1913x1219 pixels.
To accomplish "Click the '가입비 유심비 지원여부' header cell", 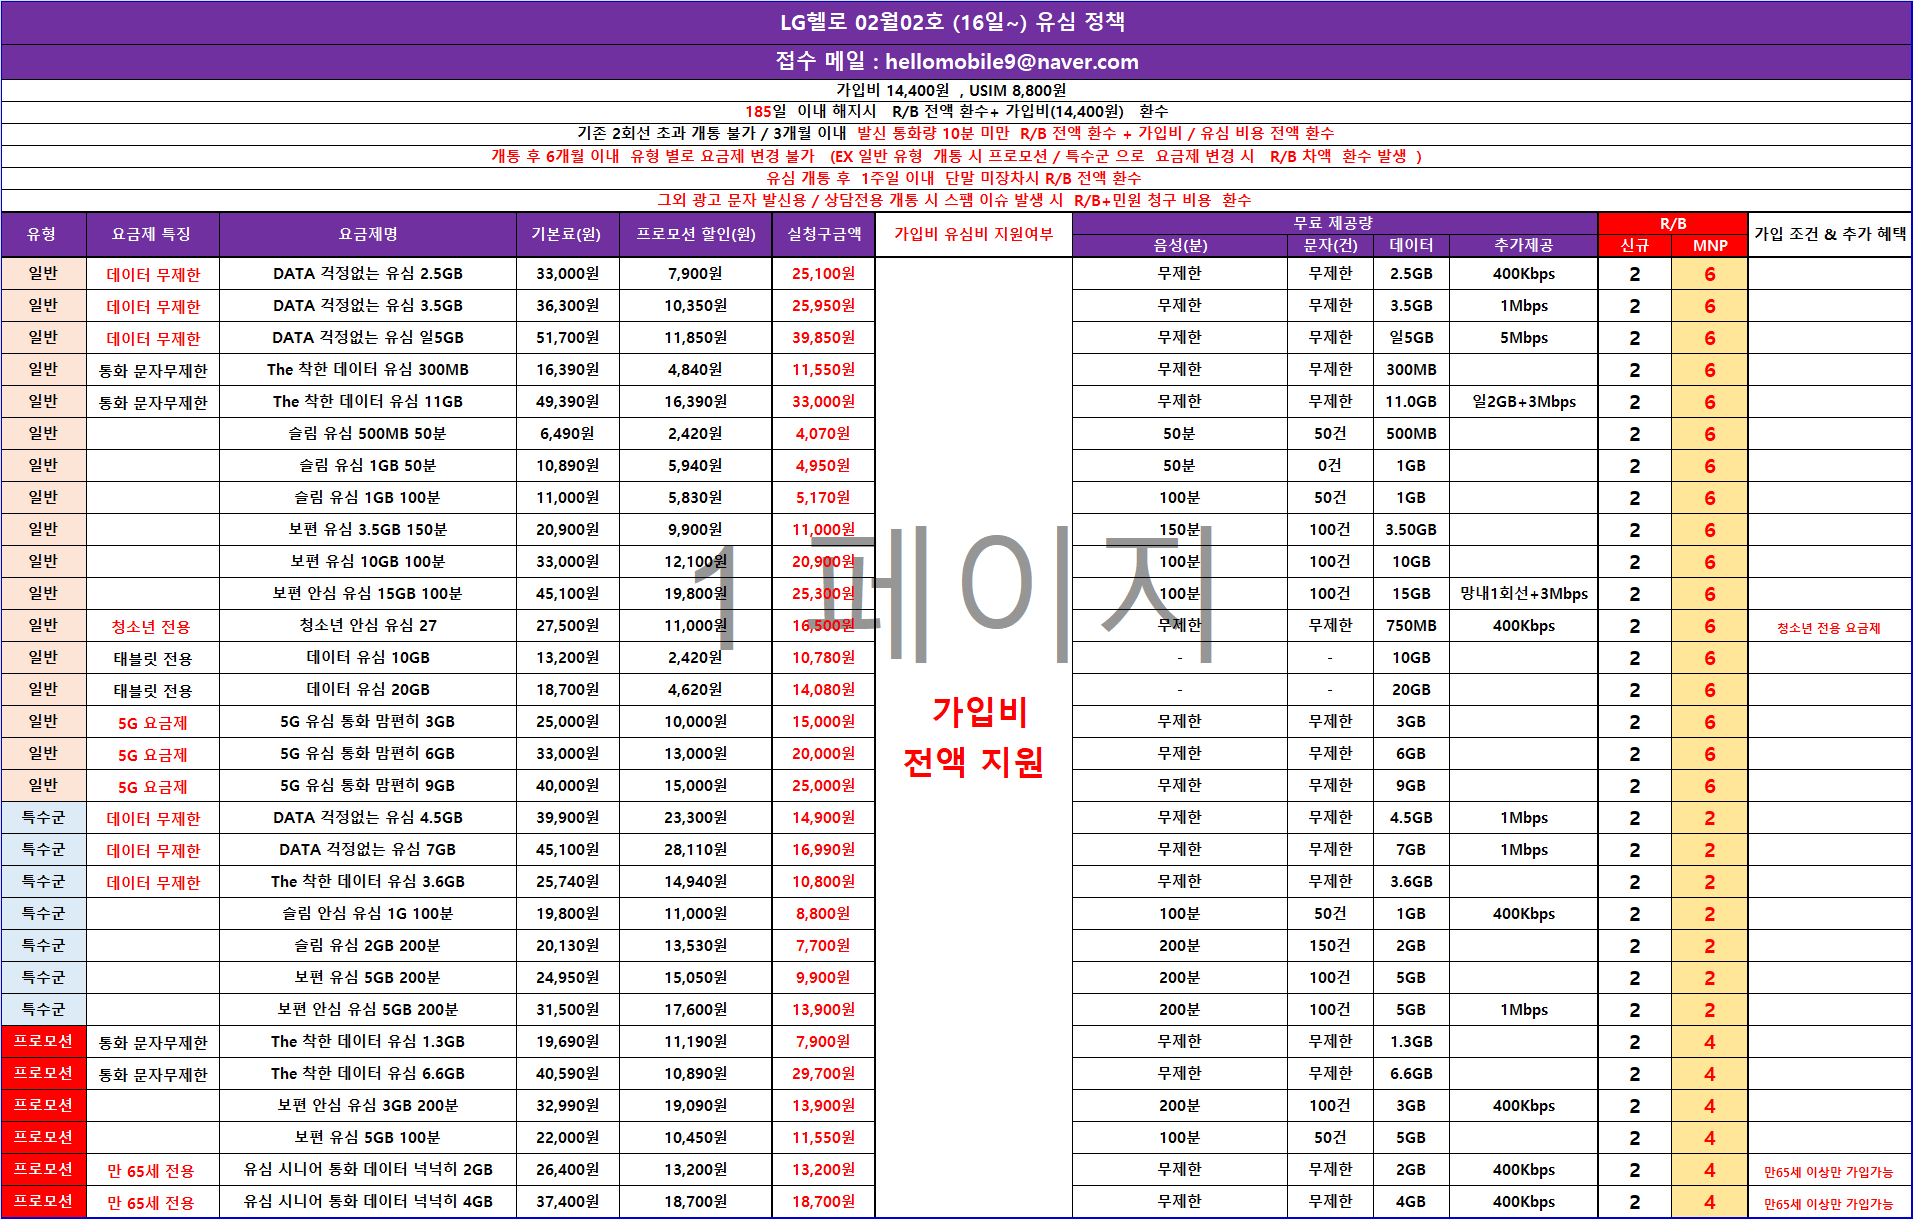I will pyautogui.click(x=973, y=234).
